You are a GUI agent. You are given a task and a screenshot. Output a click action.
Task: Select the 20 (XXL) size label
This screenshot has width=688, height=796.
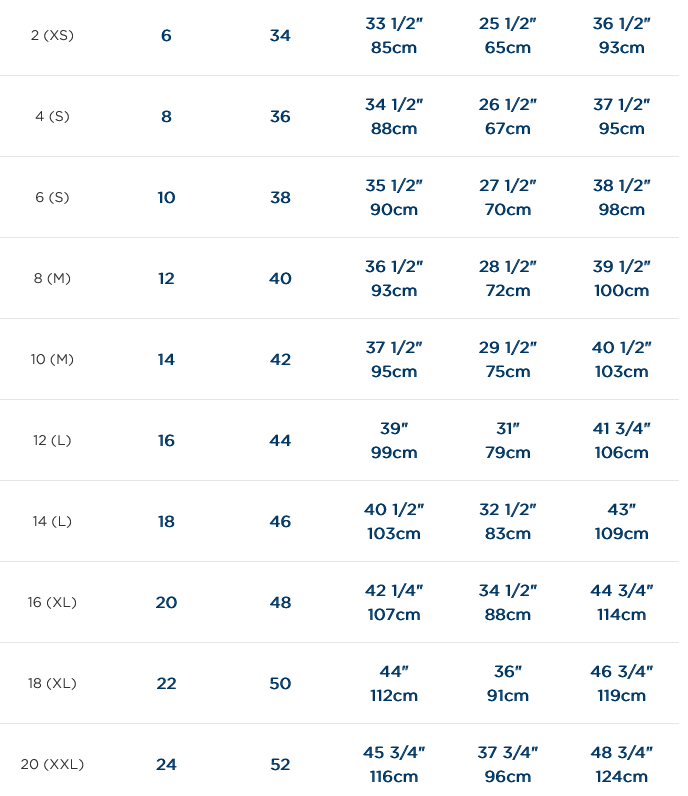point(52,765)
